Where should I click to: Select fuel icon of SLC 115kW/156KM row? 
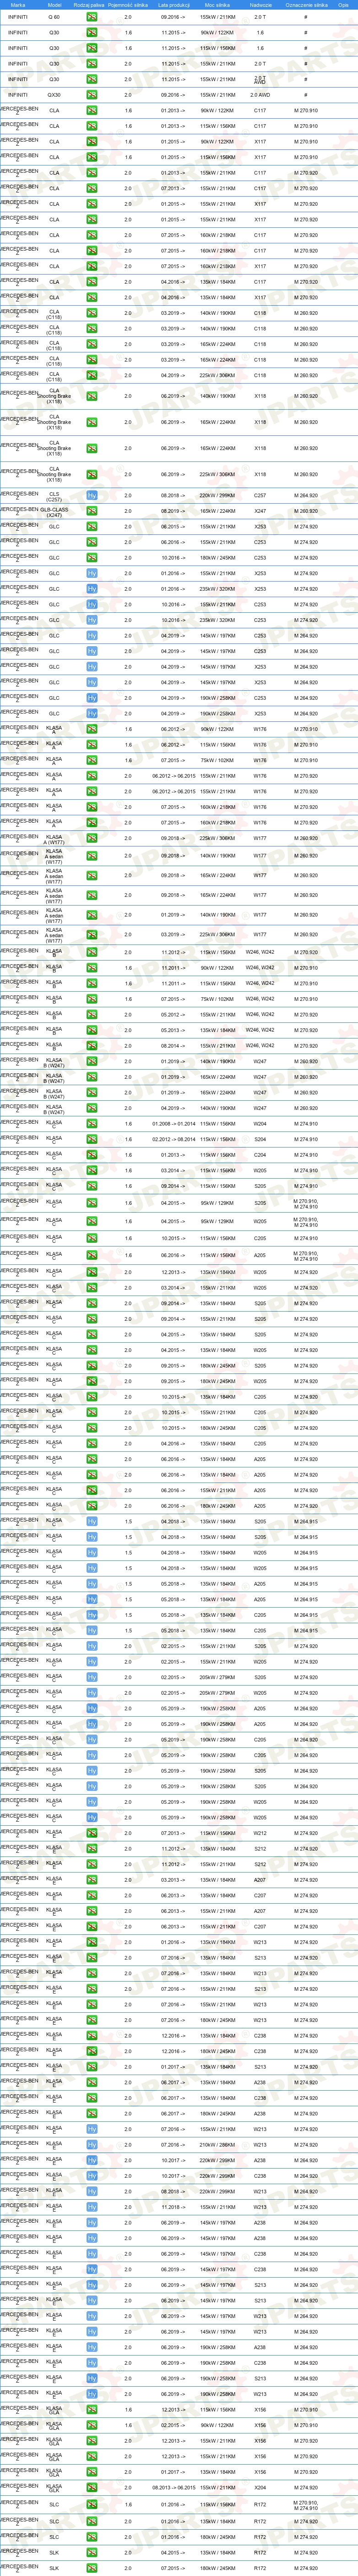(x=92, y=2505)
